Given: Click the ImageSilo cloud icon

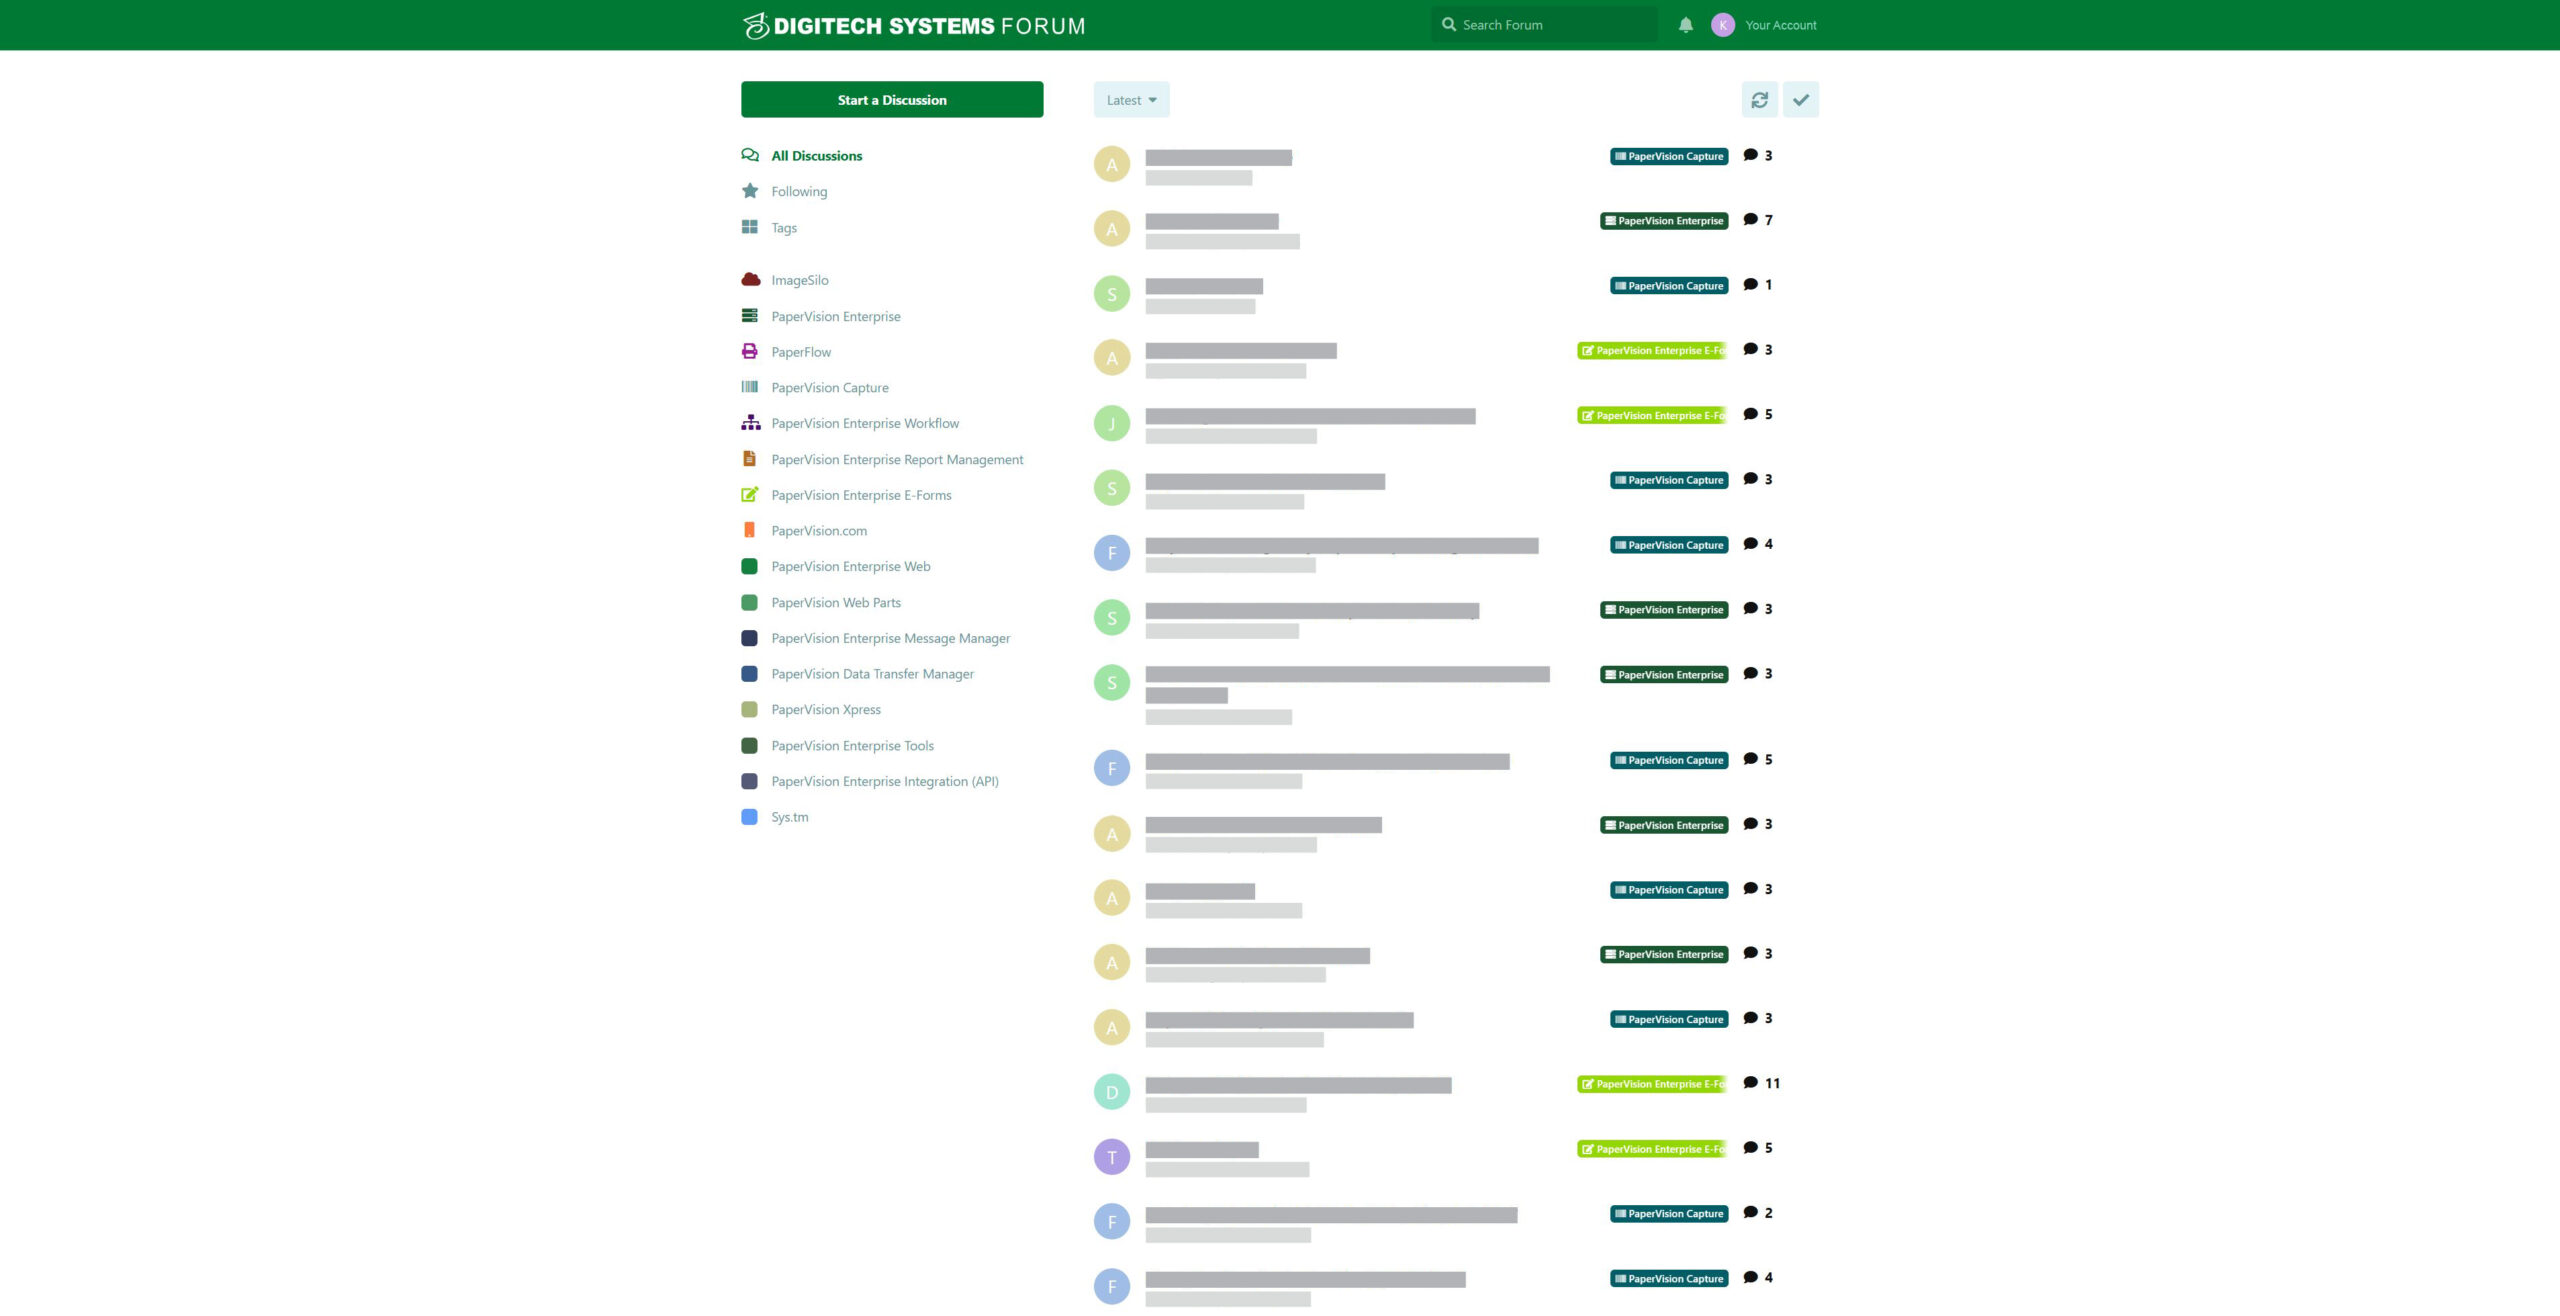Looking at the screenshot, I should tap(750, 280).
